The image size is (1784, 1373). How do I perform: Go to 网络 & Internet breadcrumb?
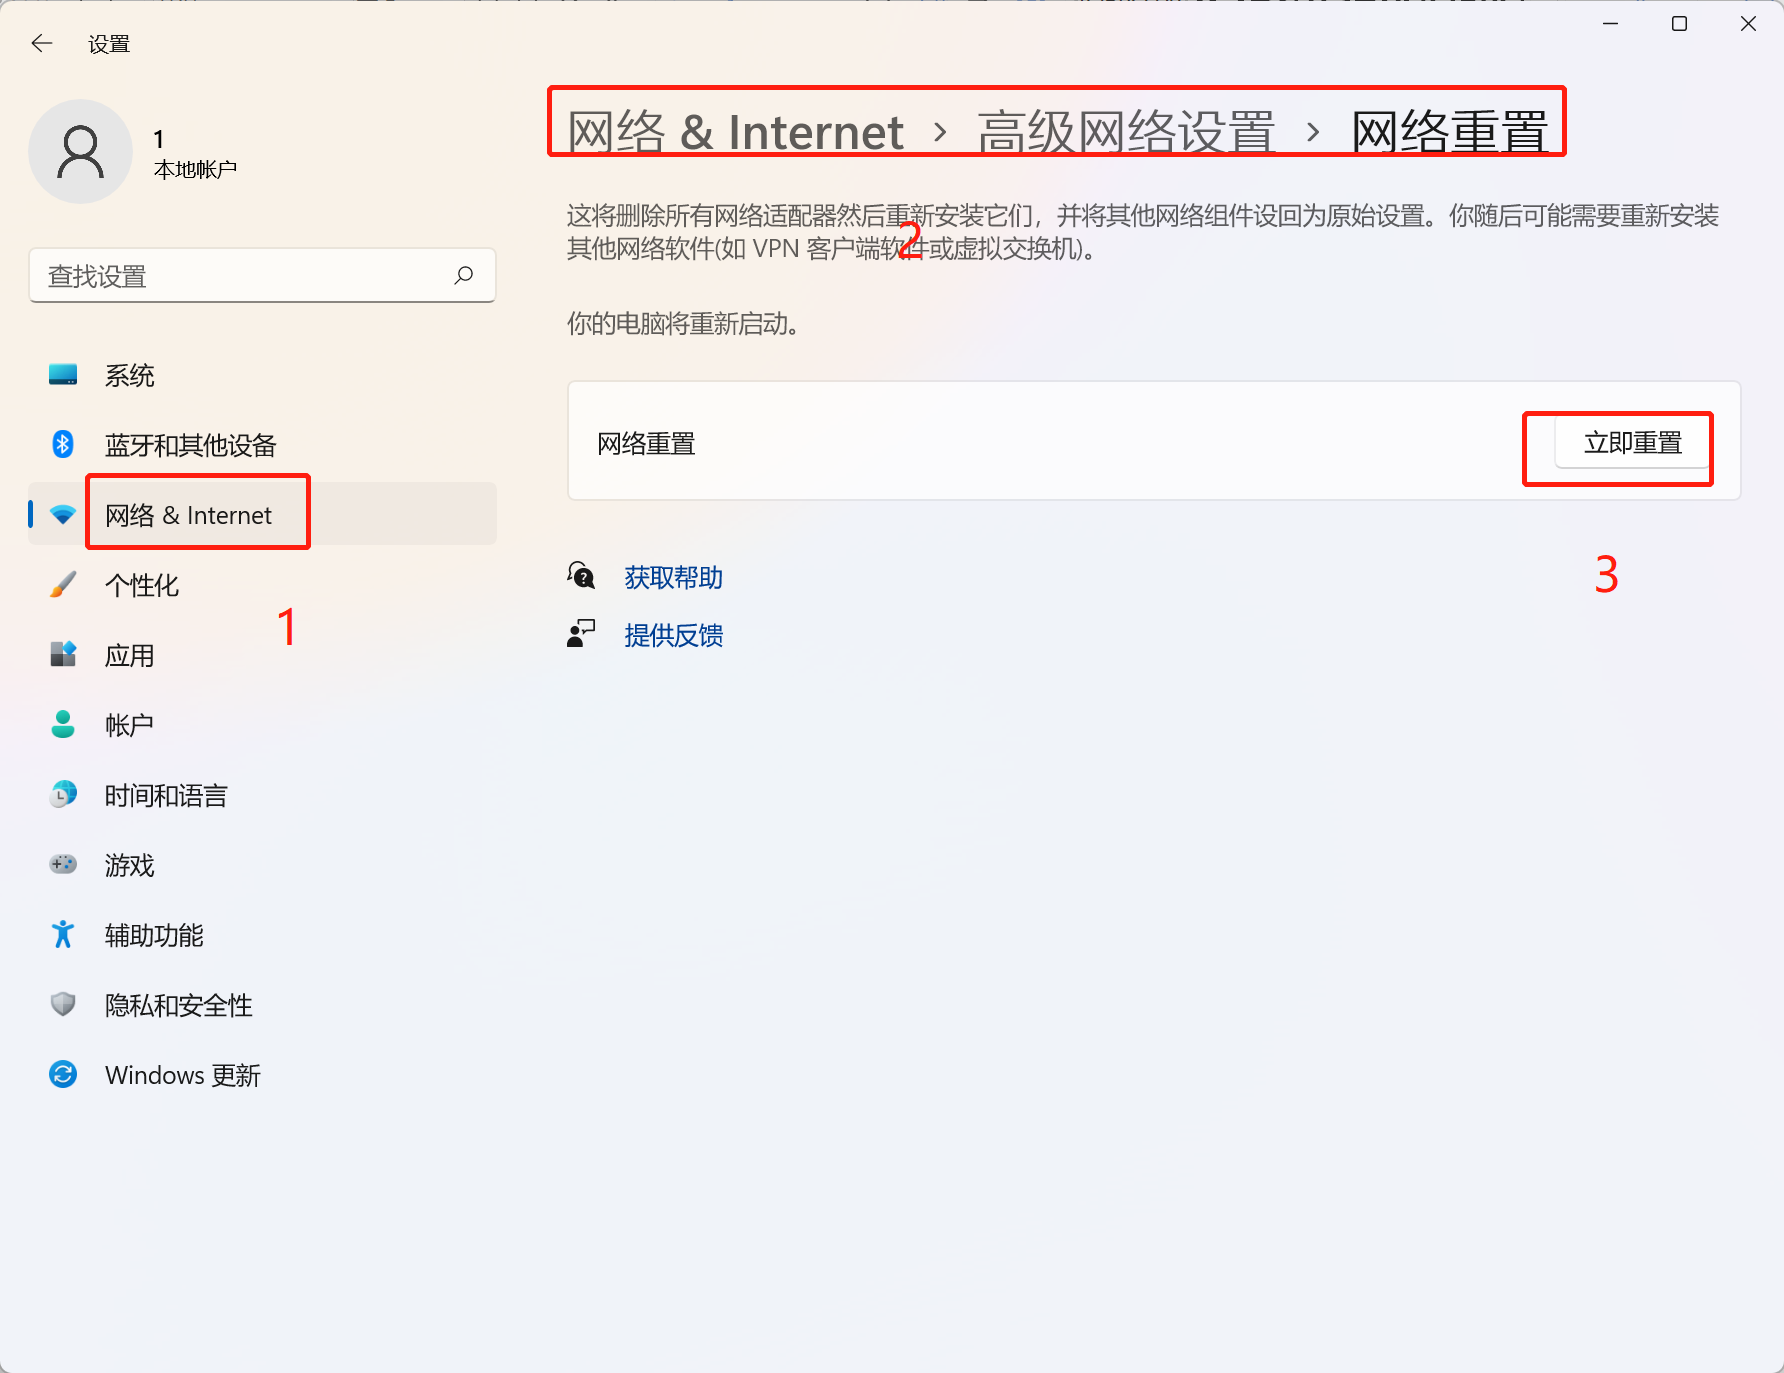(735, 132)
